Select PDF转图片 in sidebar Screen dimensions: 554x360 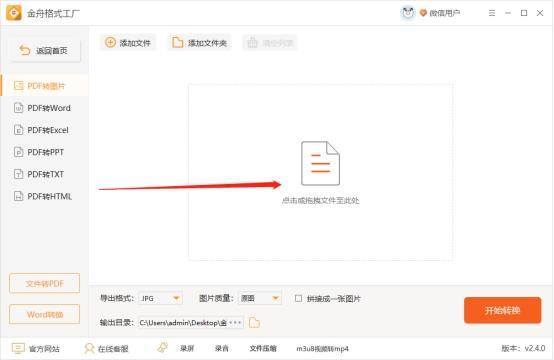point(45,86)
